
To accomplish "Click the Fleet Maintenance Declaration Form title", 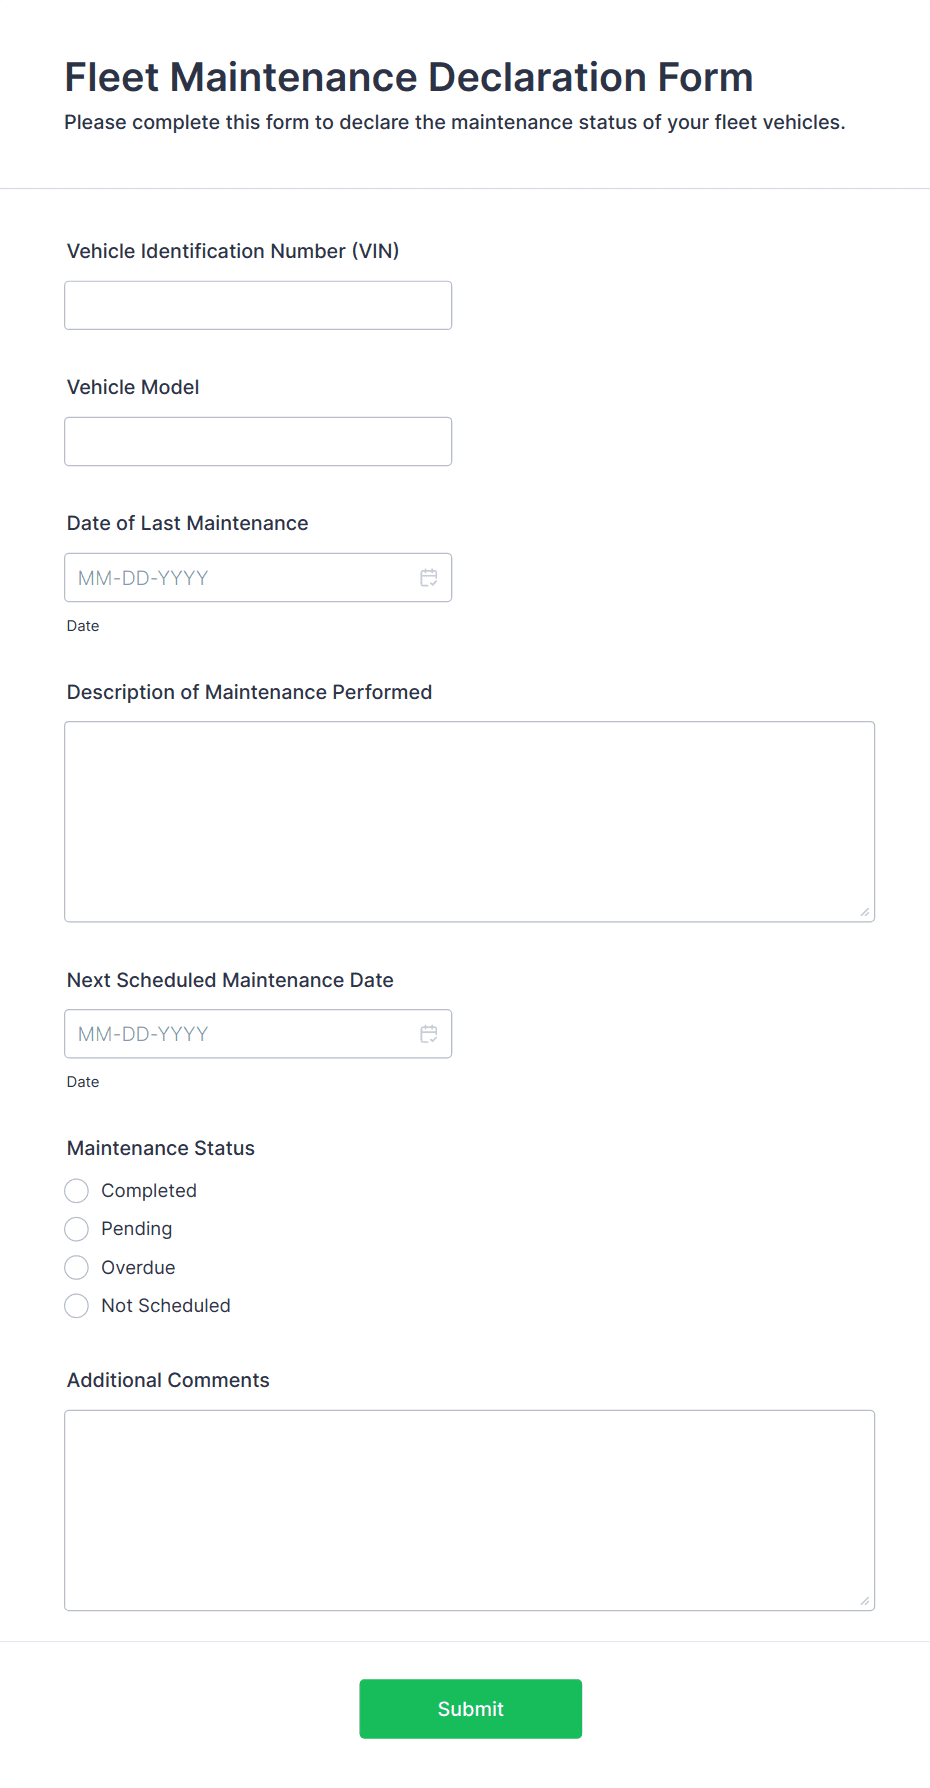I will pos(409,77).
